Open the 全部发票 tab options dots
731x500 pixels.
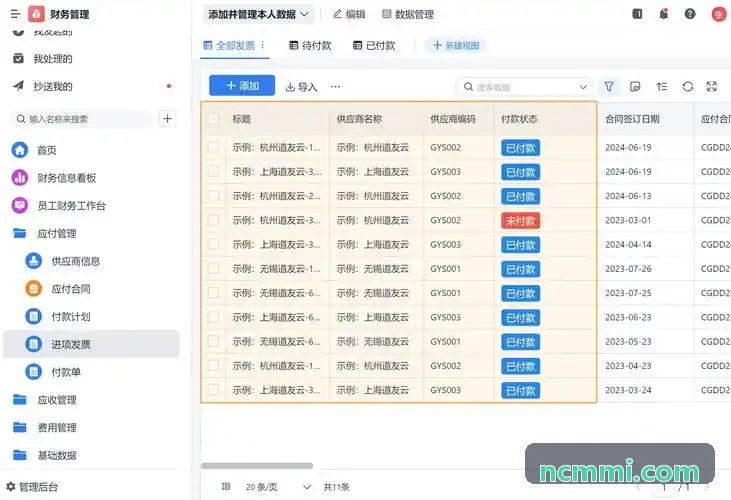(x=262, y=45)
